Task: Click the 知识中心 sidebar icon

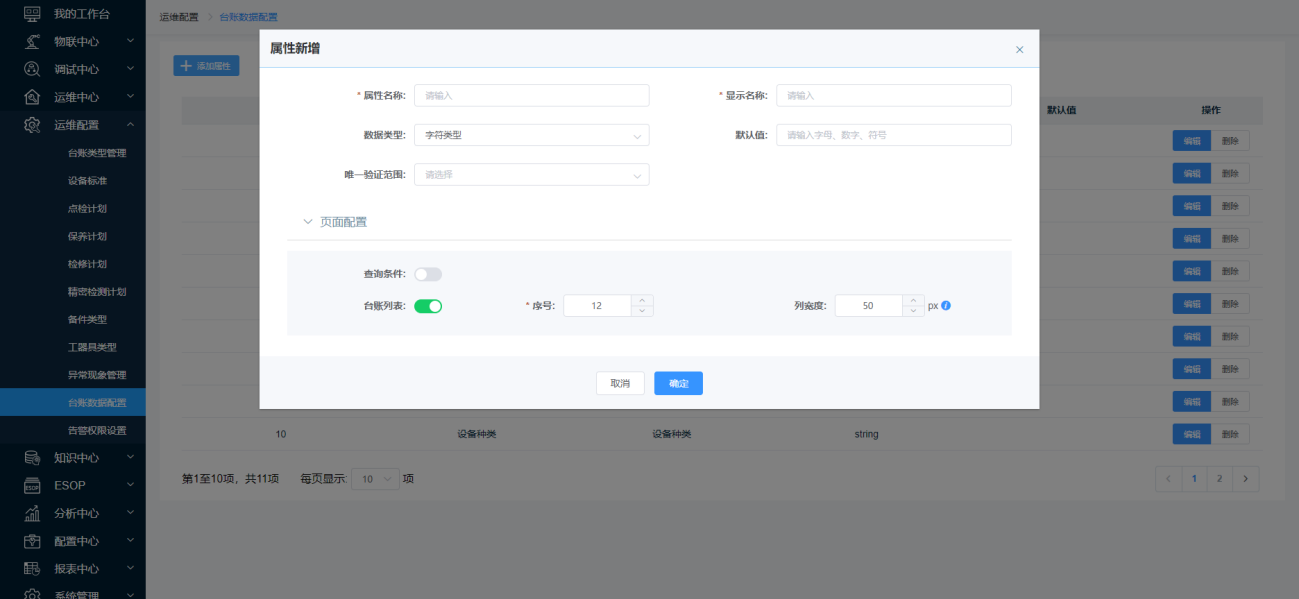Action: 32,457
